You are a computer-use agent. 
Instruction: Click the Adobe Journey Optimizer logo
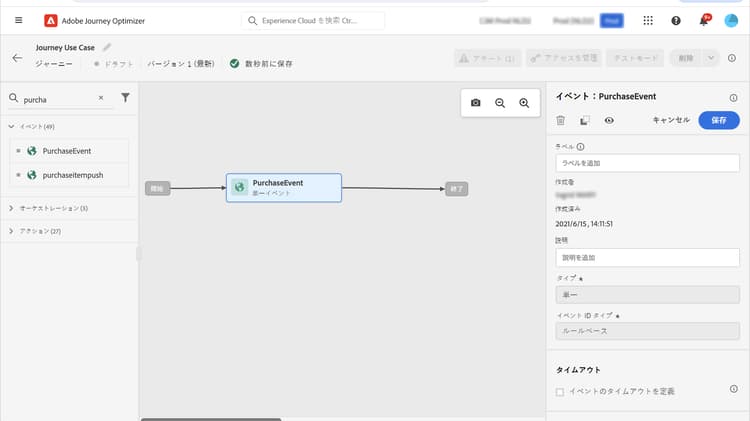click(x=51, y=21)
